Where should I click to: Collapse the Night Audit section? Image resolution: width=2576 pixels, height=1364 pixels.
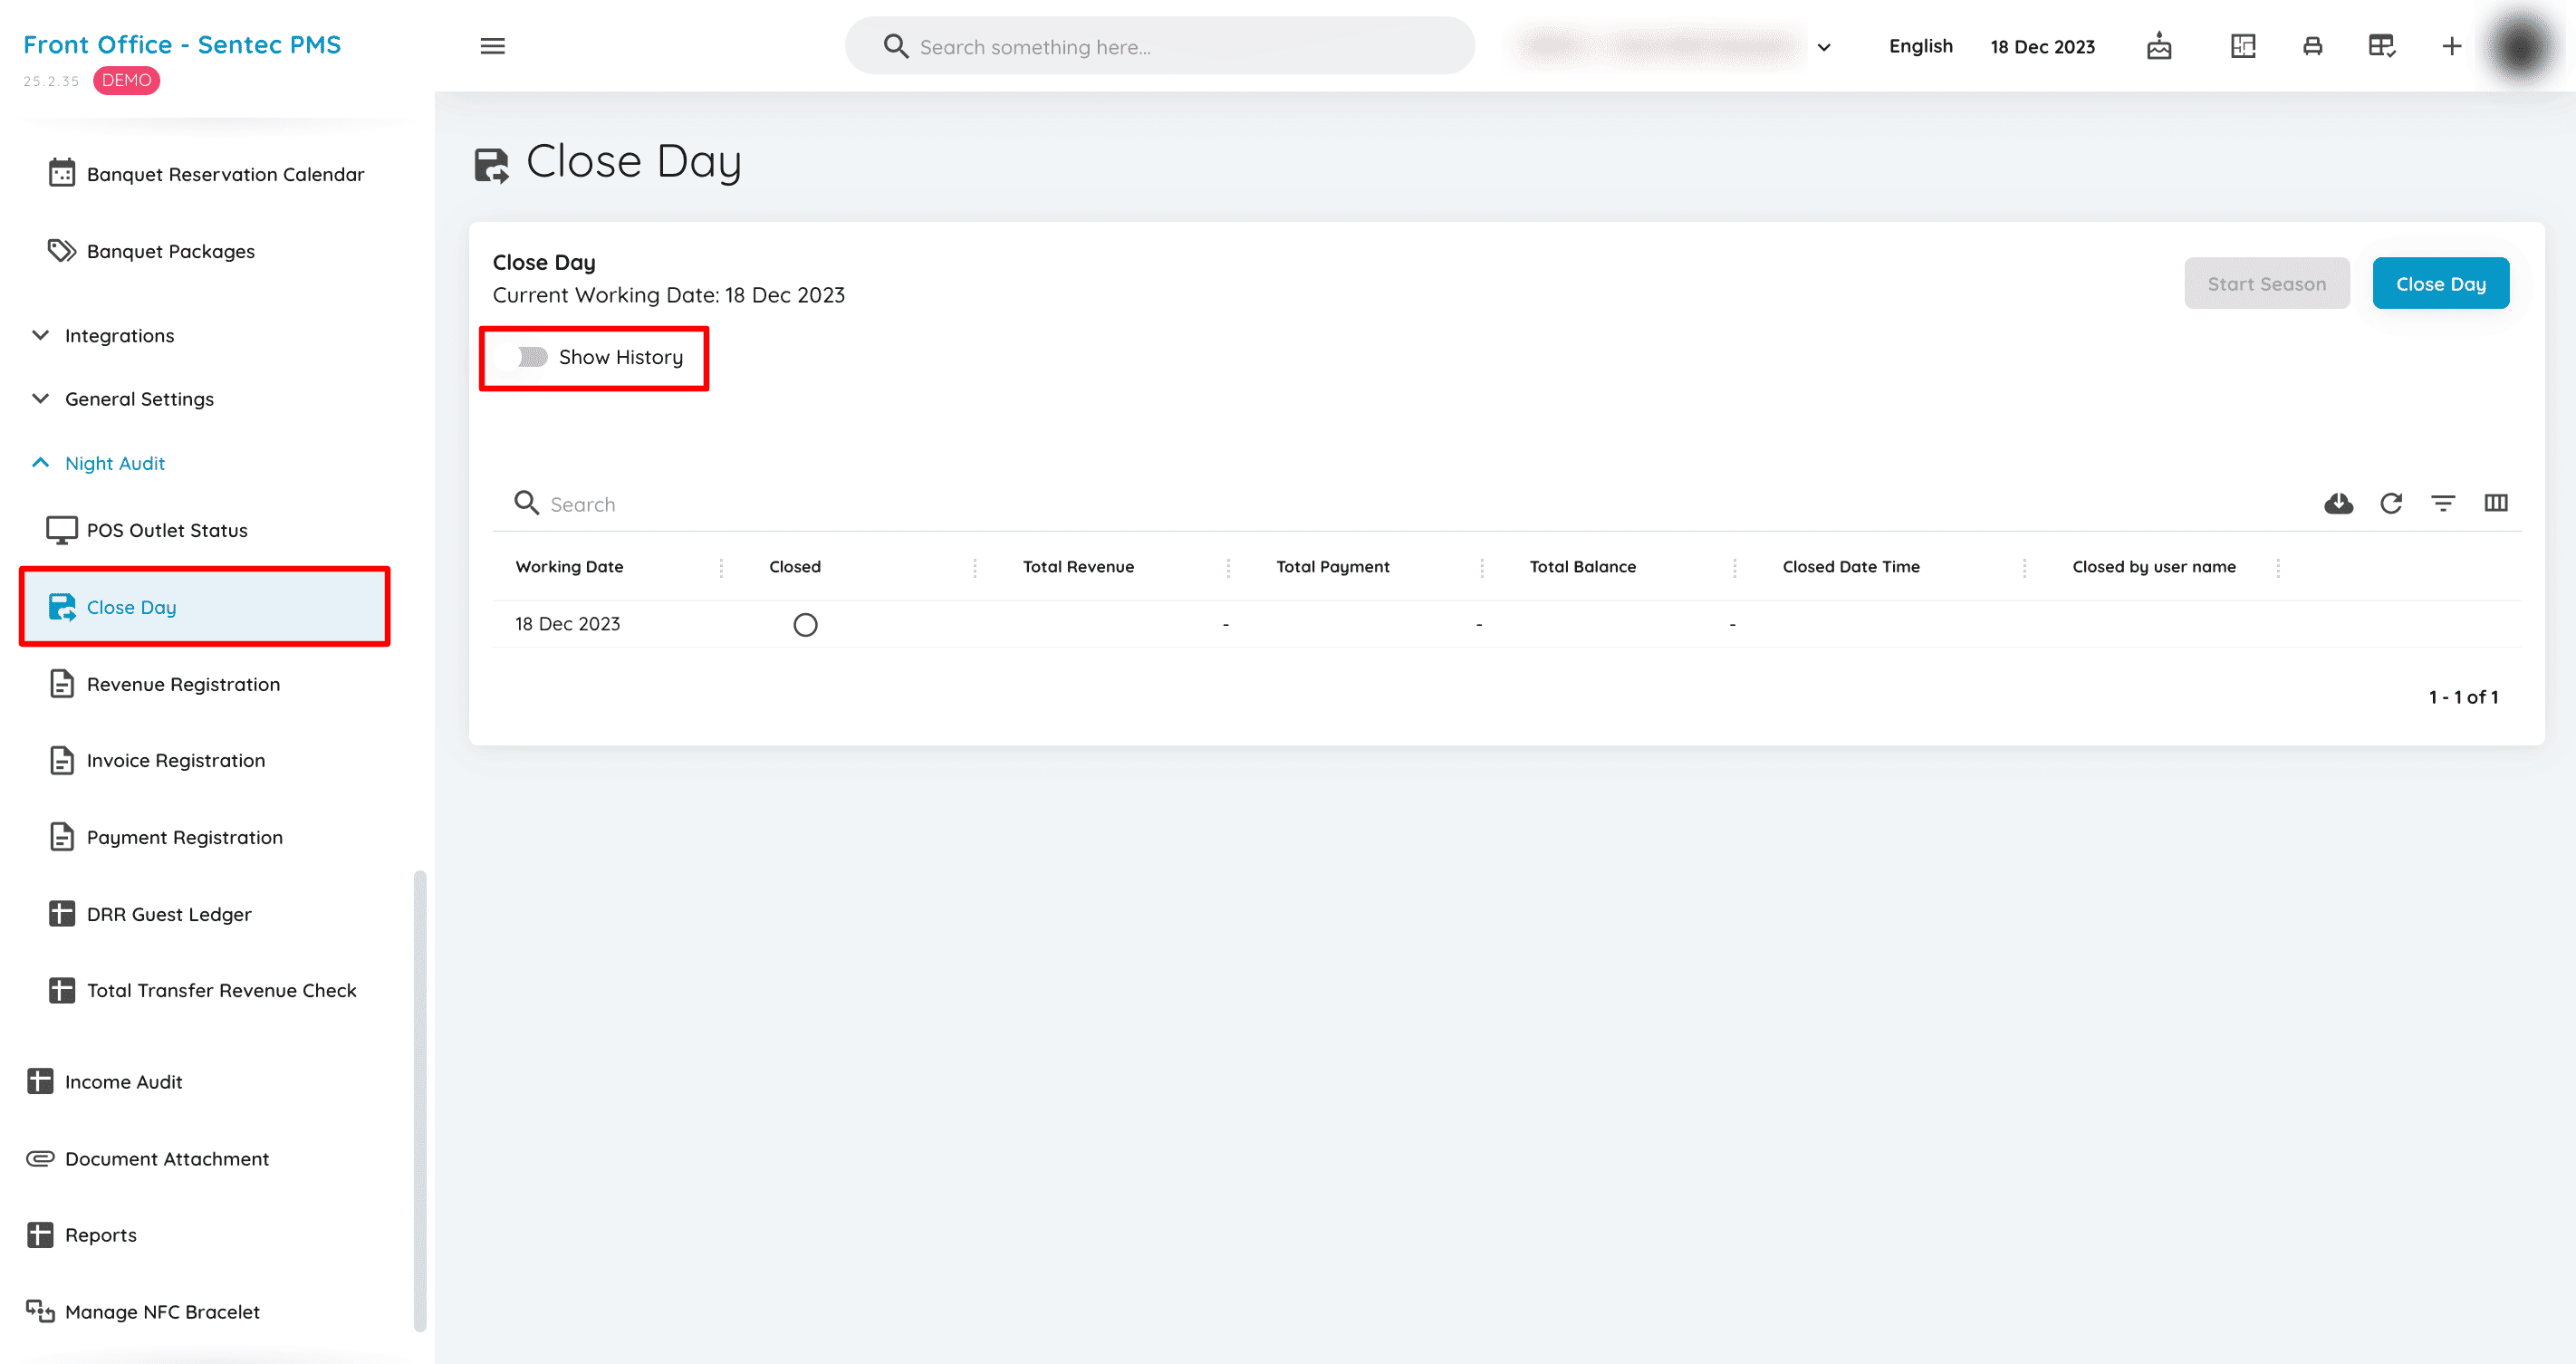98,463
